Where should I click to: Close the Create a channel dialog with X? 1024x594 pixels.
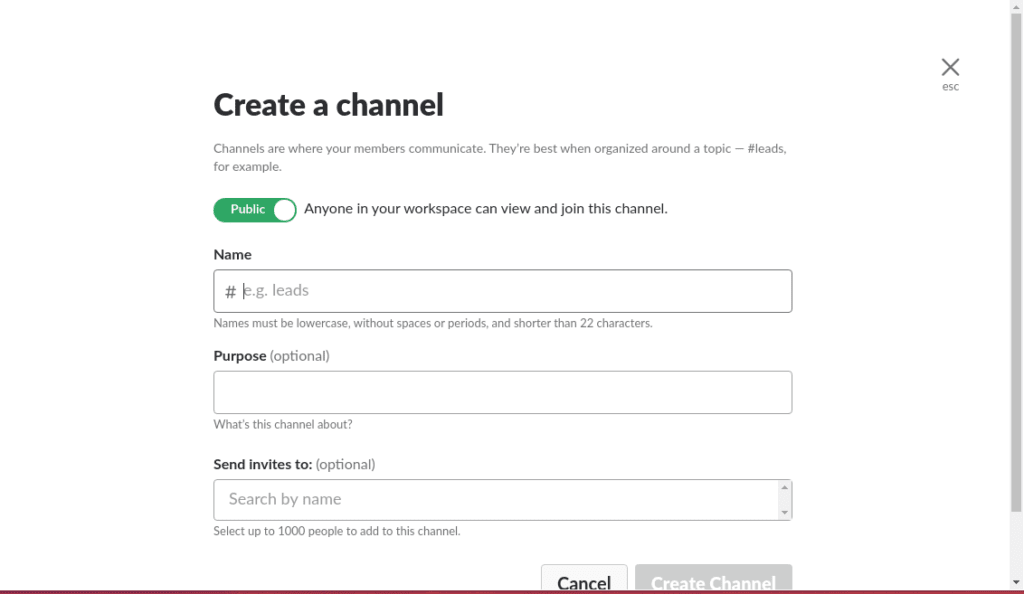click(950, 67)
